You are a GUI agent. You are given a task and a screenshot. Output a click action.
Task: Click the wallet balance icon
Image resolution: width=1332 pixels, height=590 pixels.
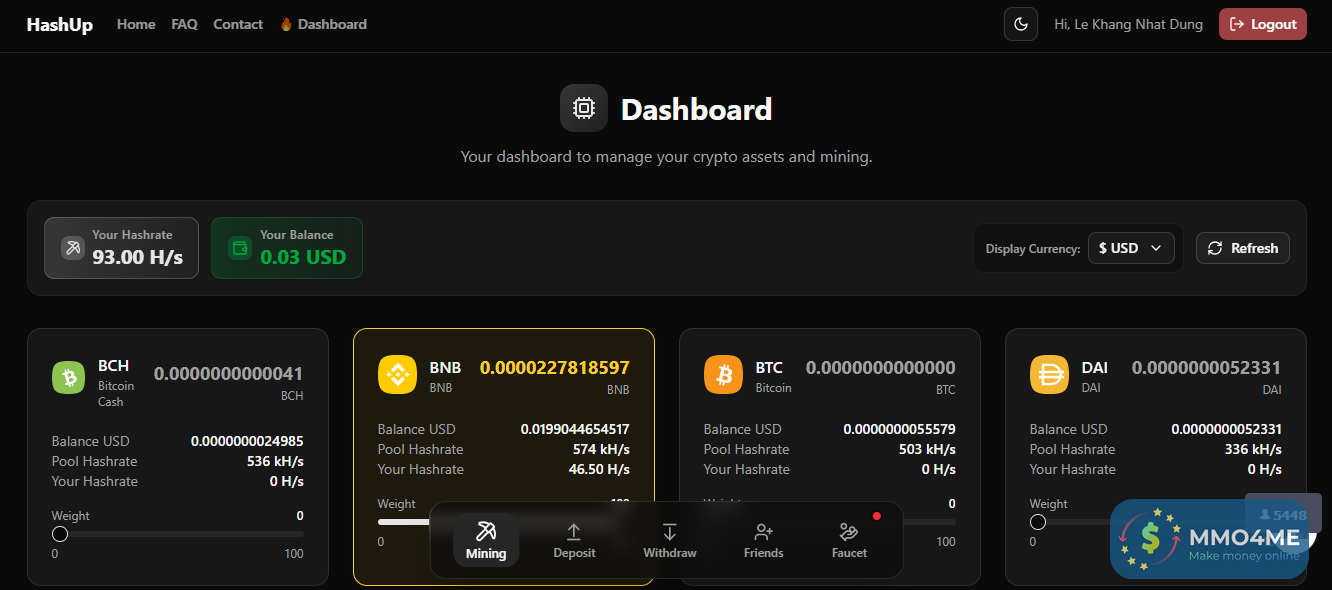[240, 248]
